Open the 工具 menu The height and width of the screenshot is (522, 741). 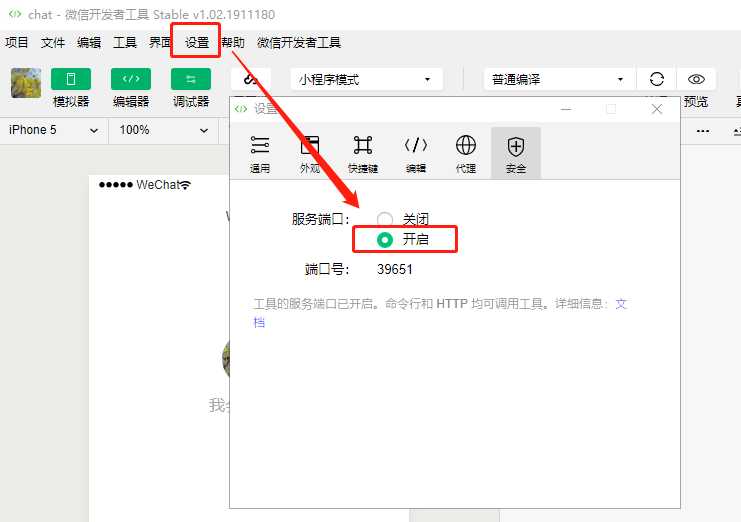[125, 43]
